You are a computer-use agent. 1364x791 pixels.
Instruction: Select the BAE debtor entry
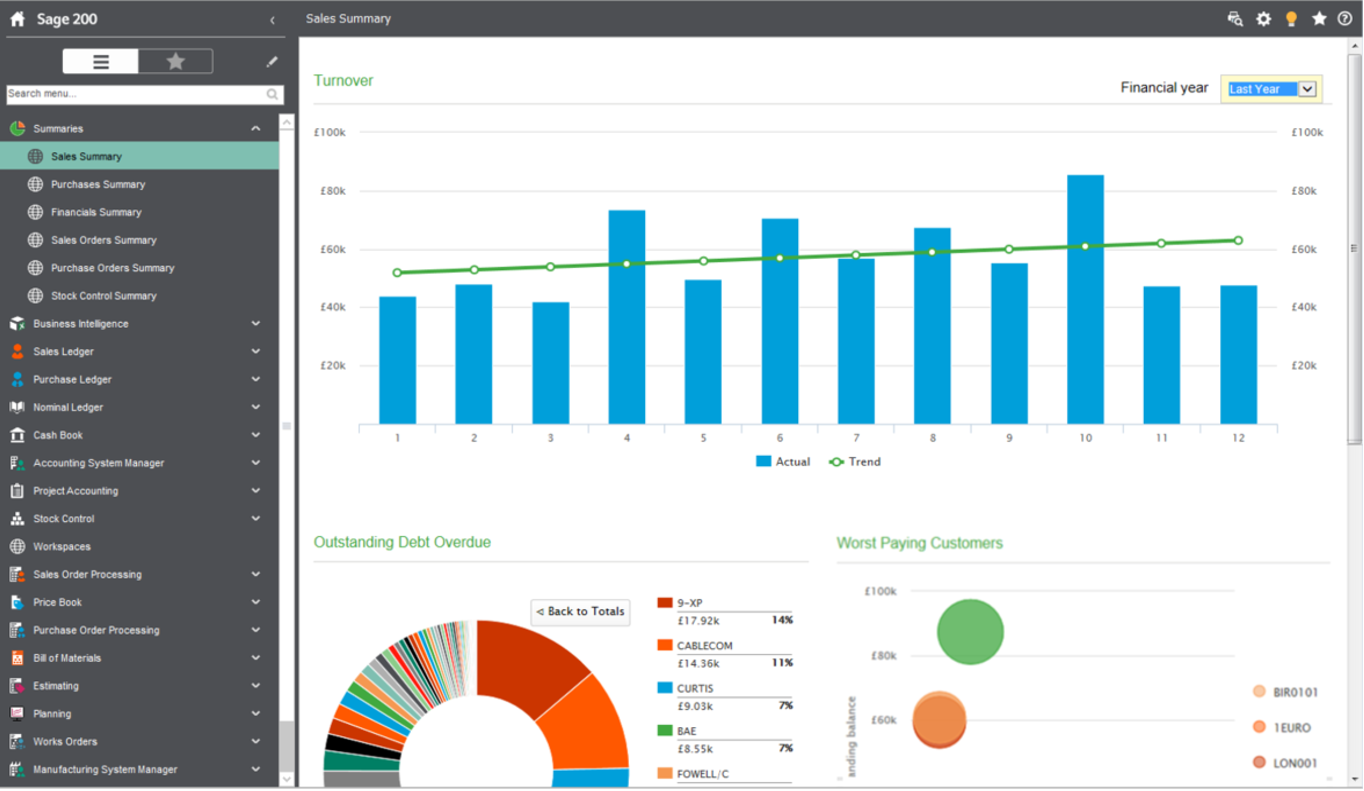tap(725, 739)
